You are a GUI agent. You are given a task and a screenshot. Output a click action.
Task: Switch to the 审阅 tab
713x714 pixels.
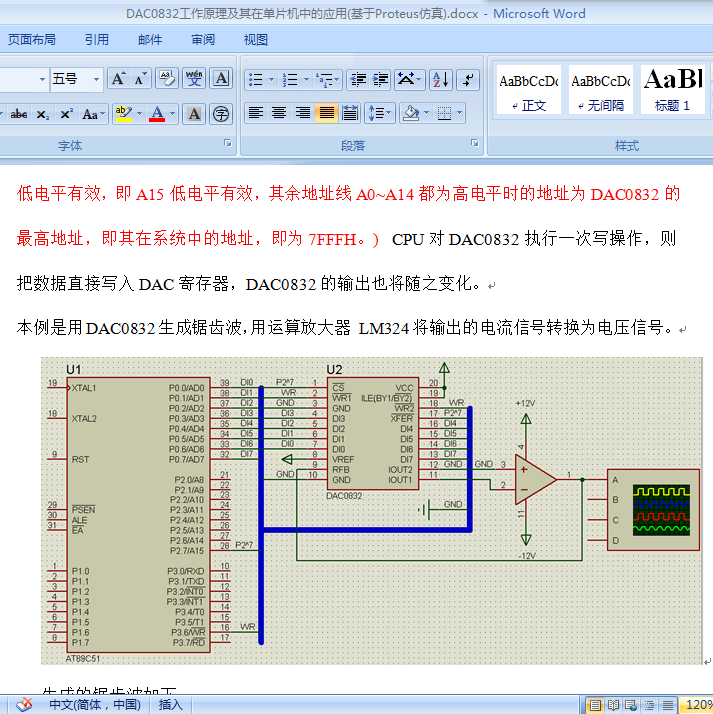point(203,40)
